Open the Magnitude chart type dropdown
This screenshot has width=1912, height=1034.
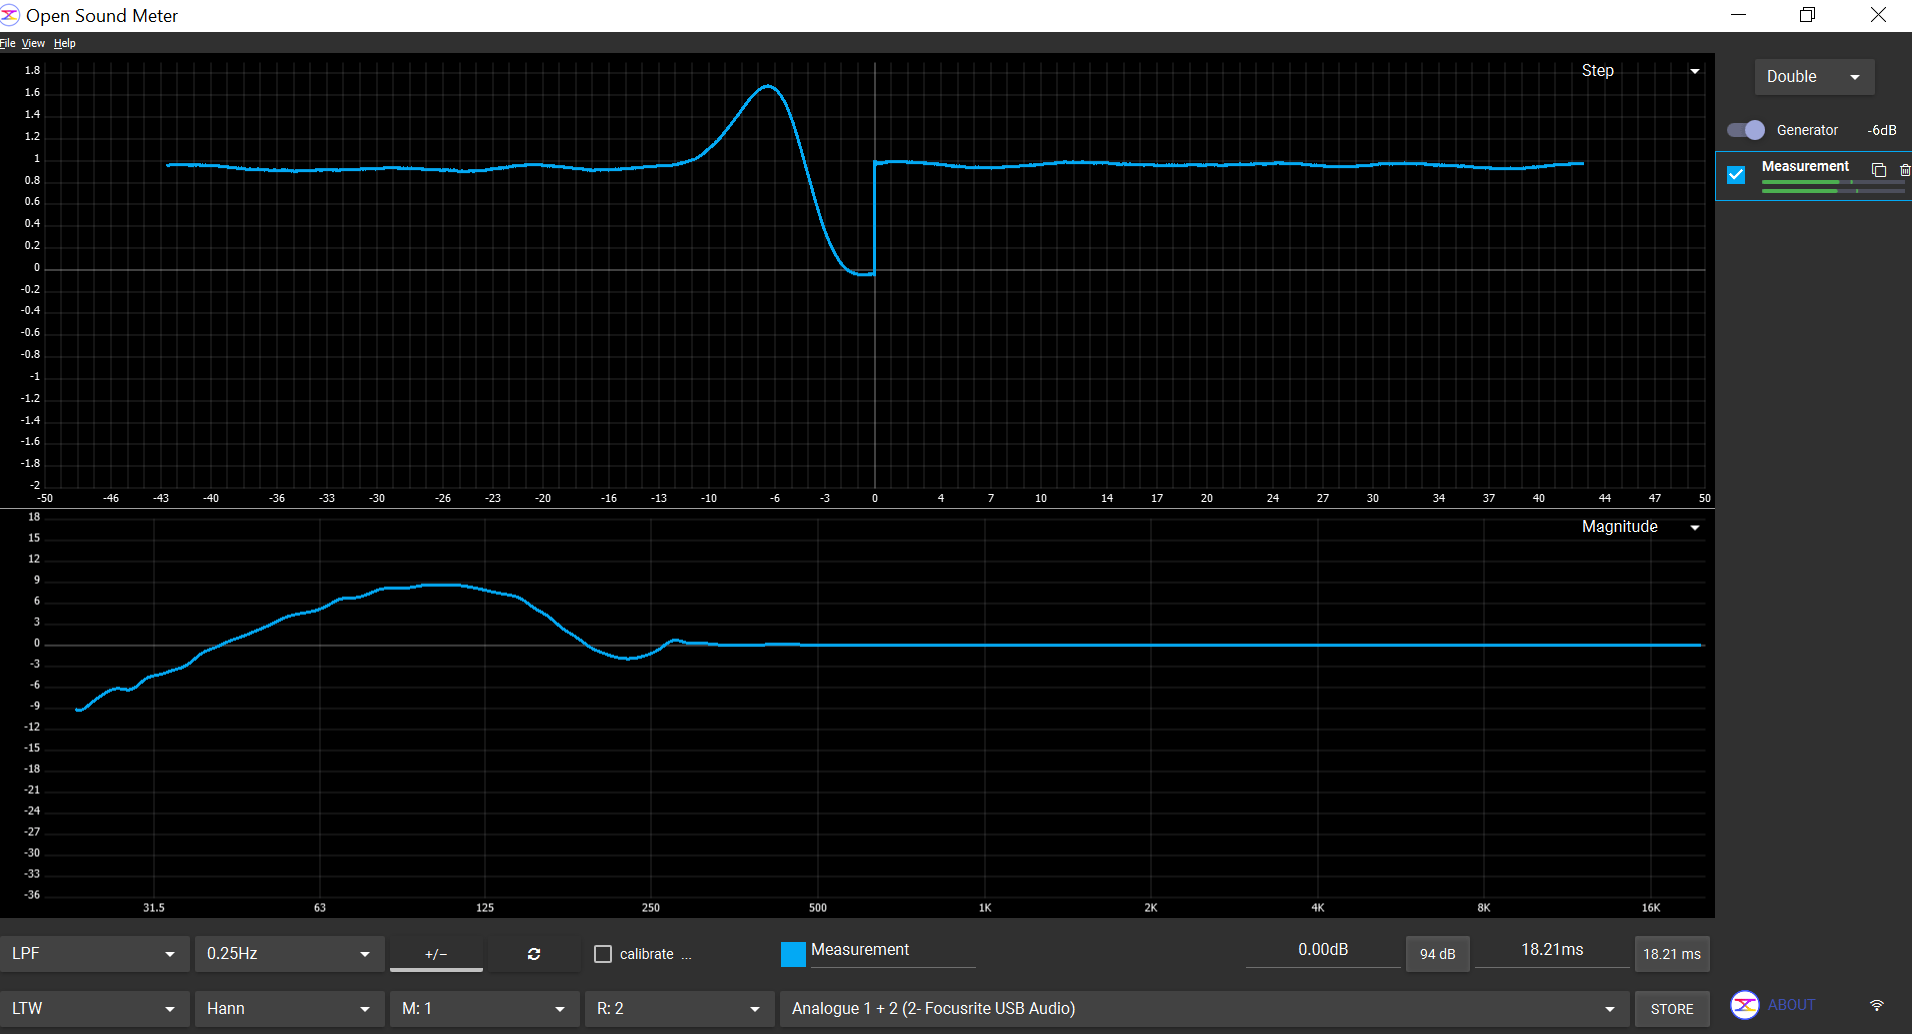(x=1640, y=527)
